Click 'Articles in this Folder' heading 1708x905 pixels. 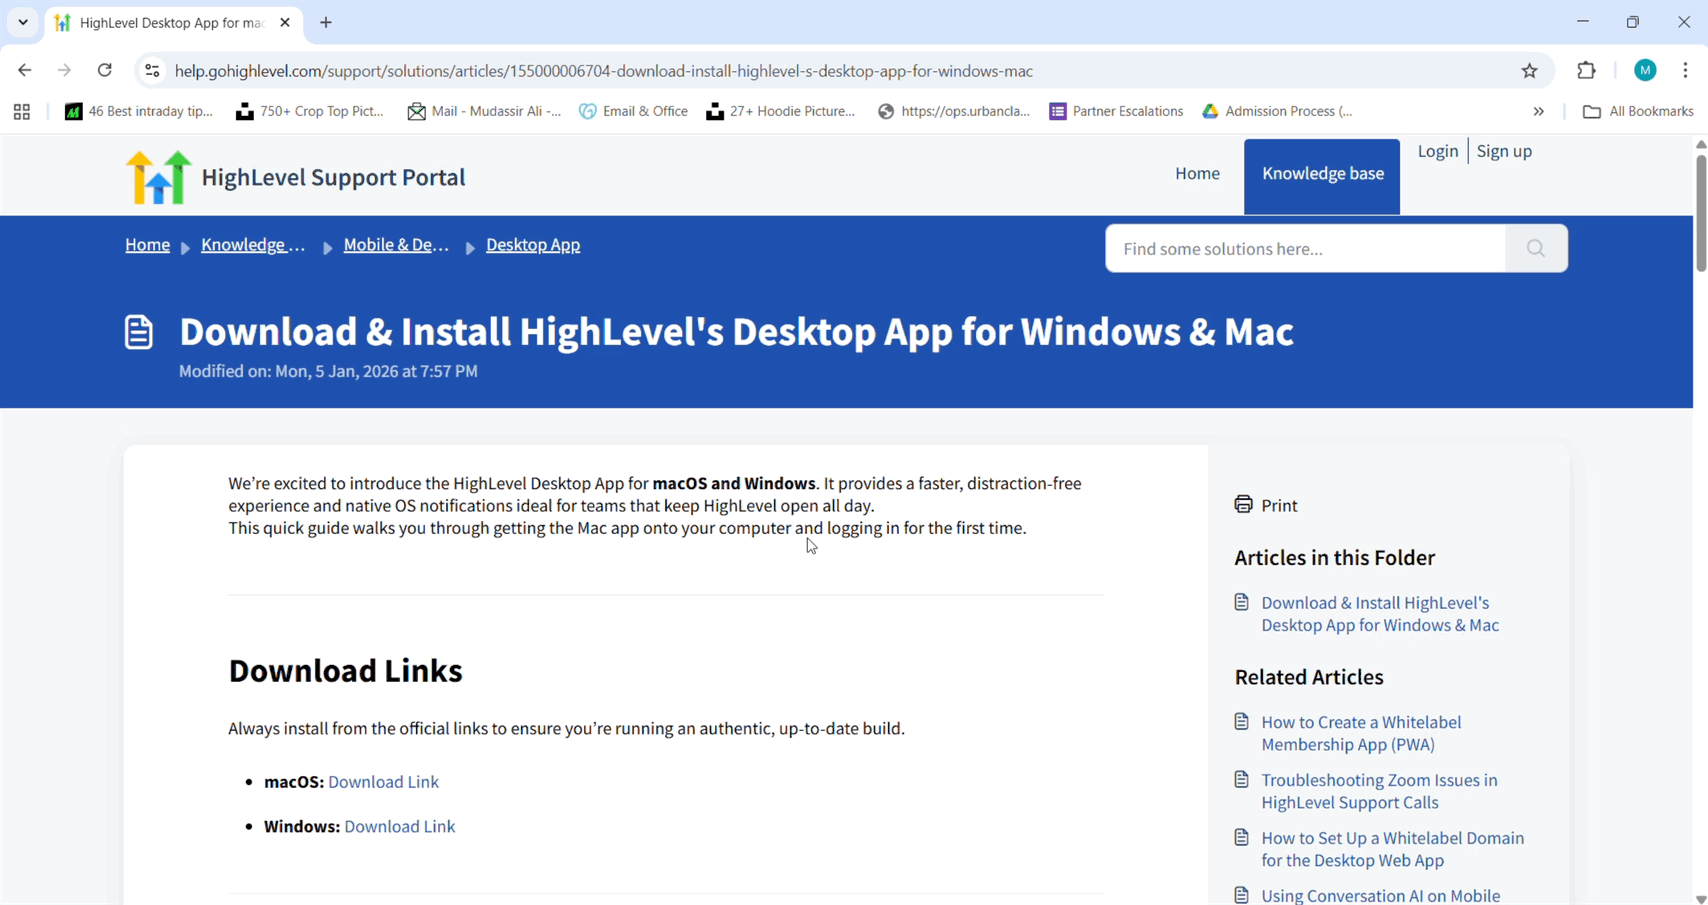coord(1334,558)
